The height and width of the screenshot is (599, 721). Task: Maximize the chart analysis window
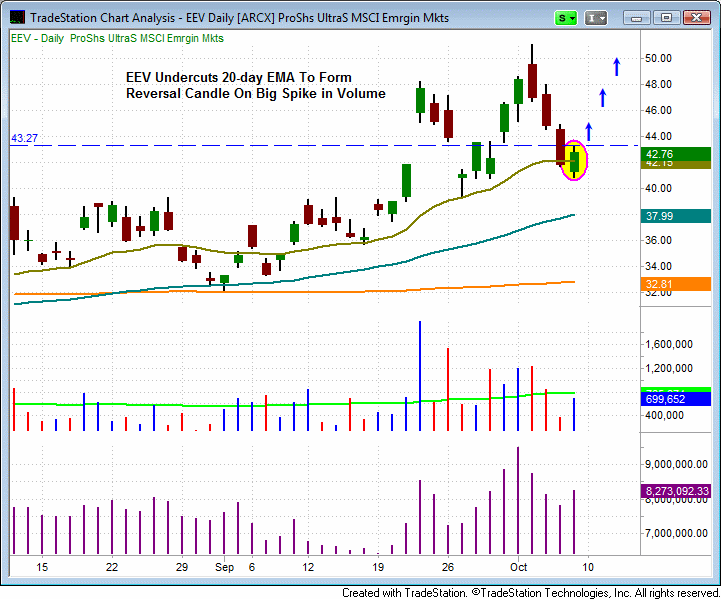tap(666, 18)
